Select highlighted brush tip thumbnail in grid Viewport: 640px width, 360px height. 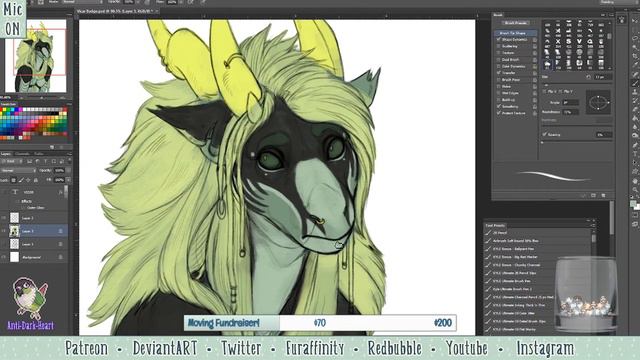pyautogui.click(x=547, y=63)
